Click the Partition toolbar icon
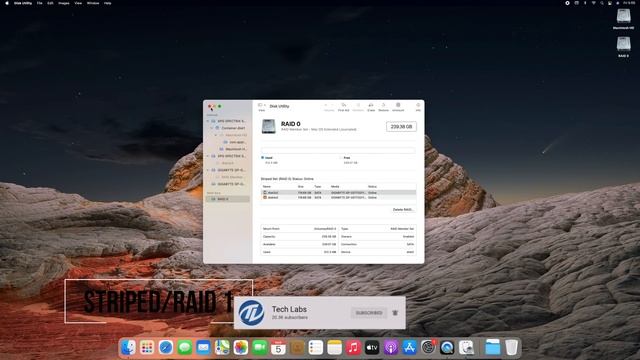 tap(358, 107)
